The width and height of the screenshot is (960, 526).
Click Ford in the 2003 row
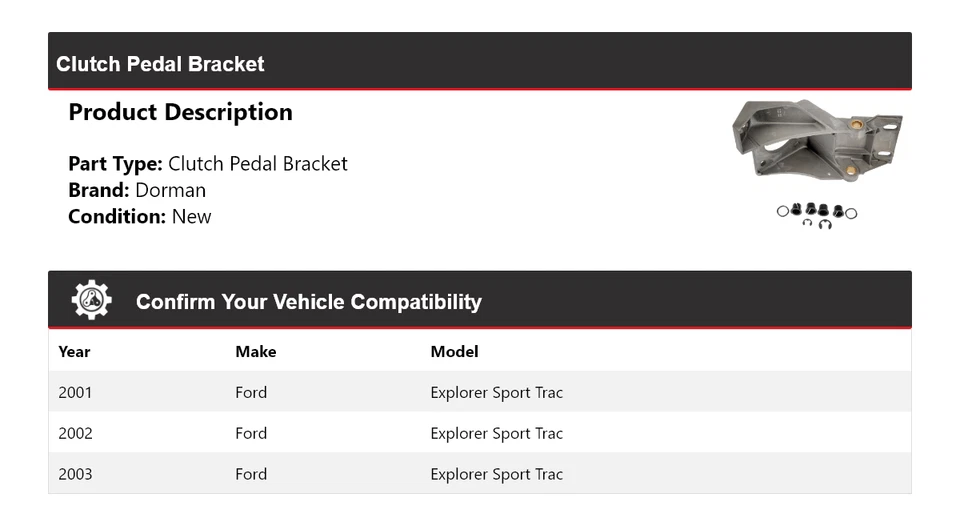tap(251, 474)
